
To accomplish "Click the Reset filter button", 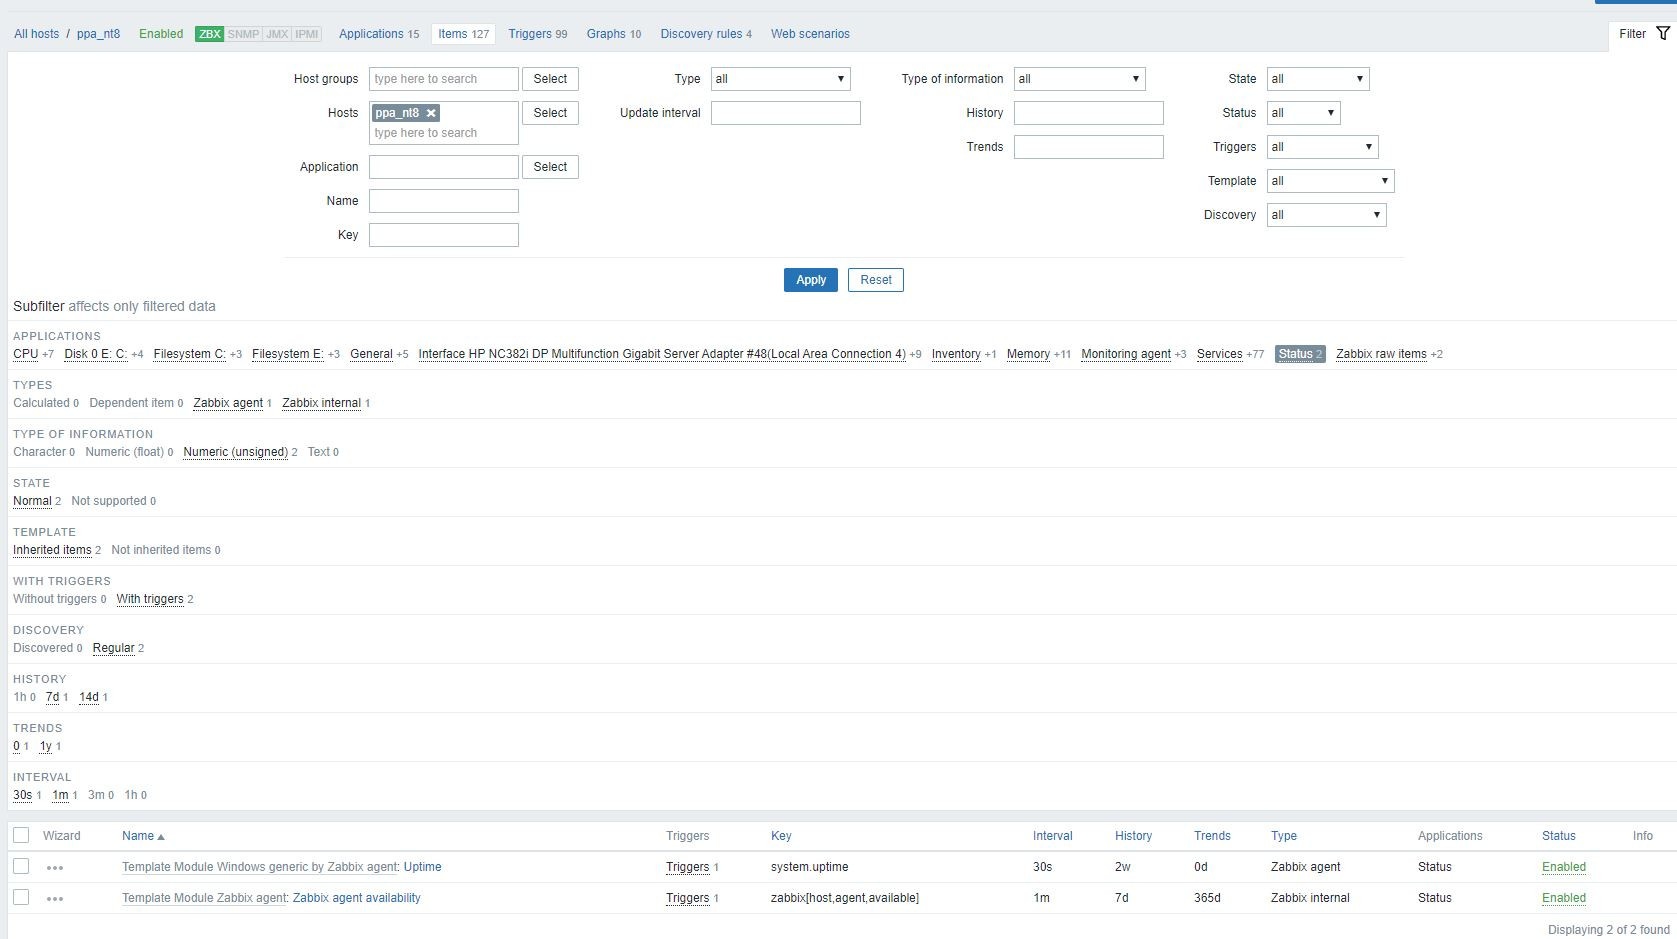I will click(x=875, y=280).
